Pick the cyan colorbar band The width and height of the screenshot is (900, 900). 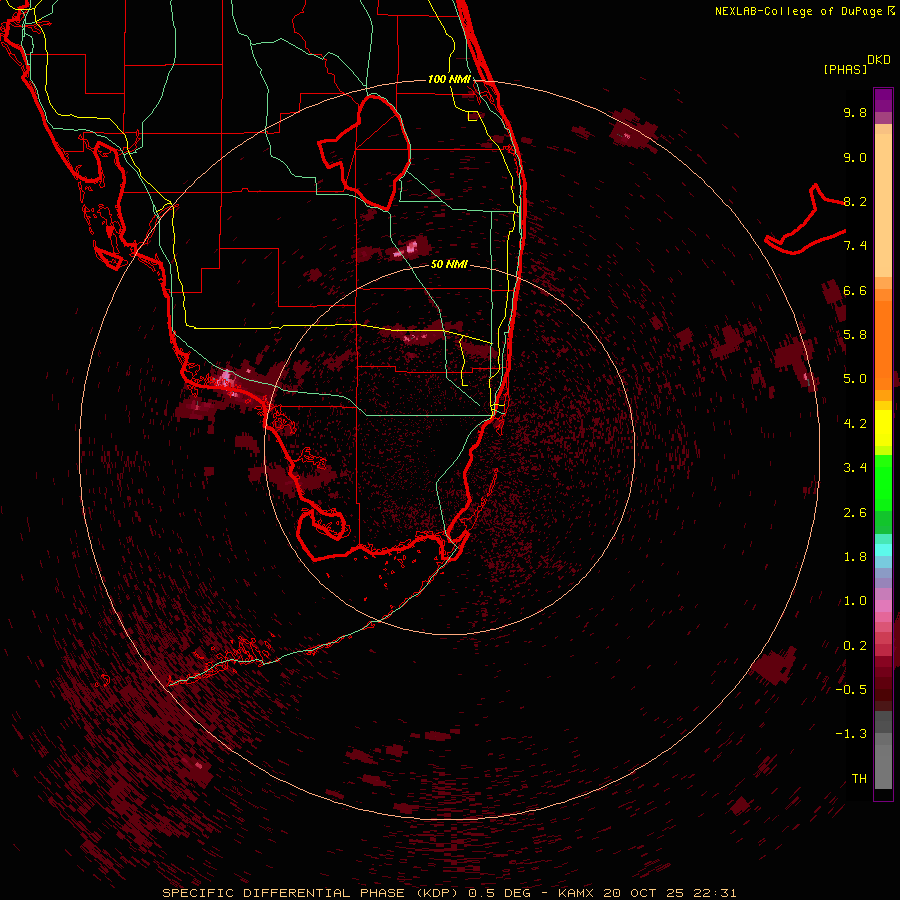click(x=883, y=550)
